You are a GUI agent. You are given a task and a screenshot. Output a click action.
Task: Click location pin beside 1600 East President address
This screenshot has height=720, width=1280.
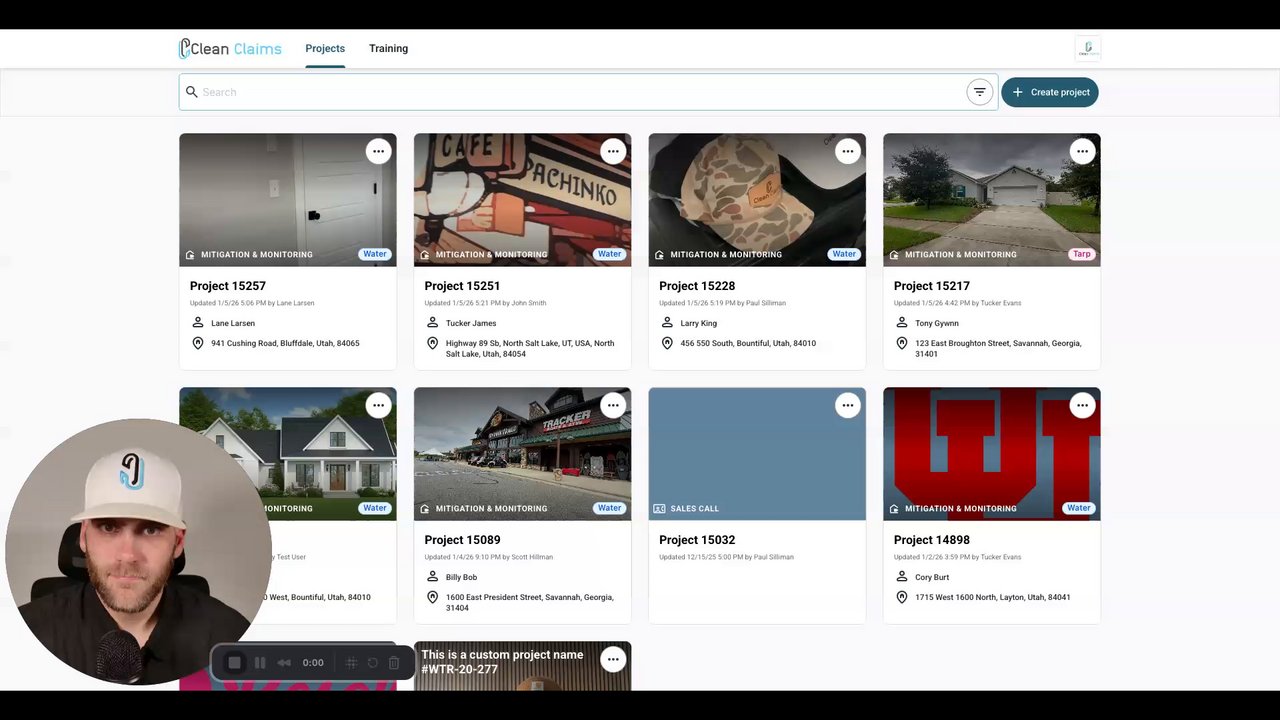pyautogui.click(x=433, y=597)
